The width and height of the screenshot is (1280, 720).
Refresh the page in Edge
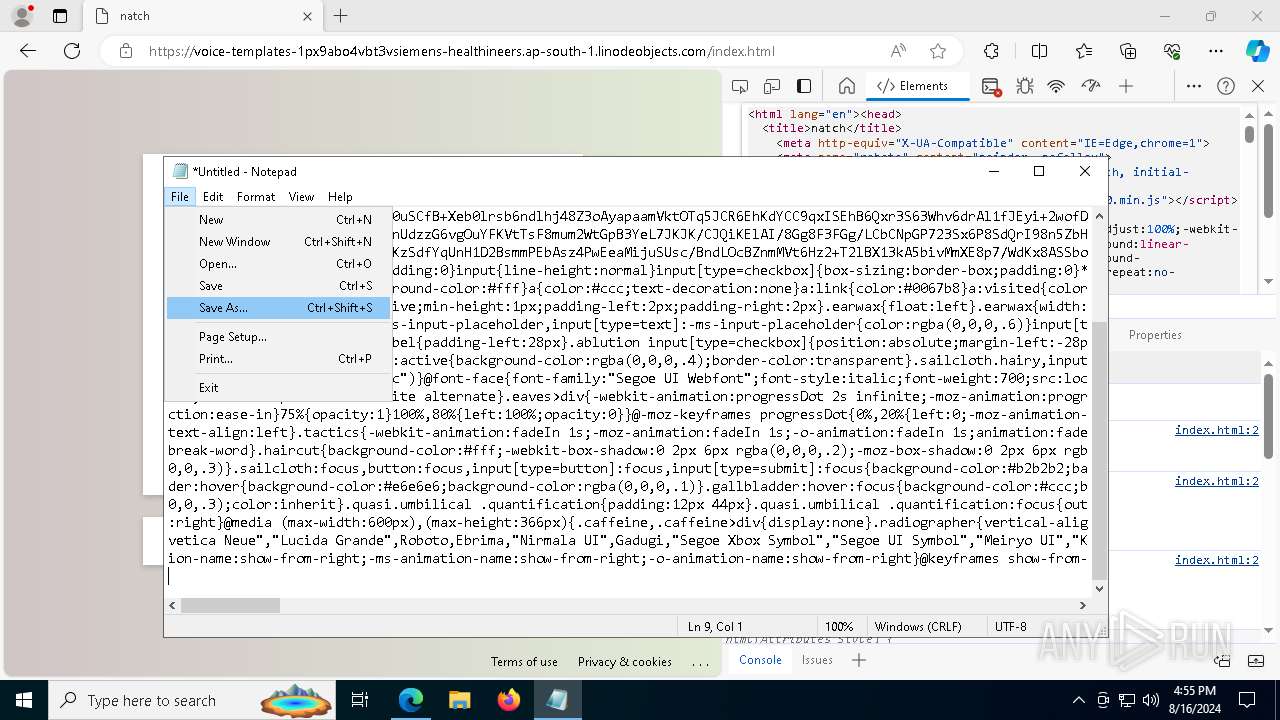coord(72,51)
